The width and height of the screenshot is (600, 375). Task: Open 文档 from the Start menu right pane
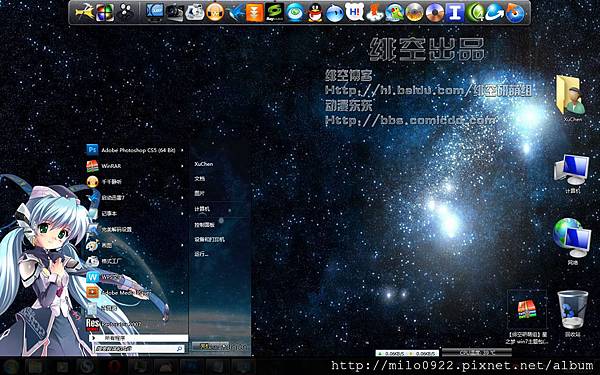(x=199, y=179)
